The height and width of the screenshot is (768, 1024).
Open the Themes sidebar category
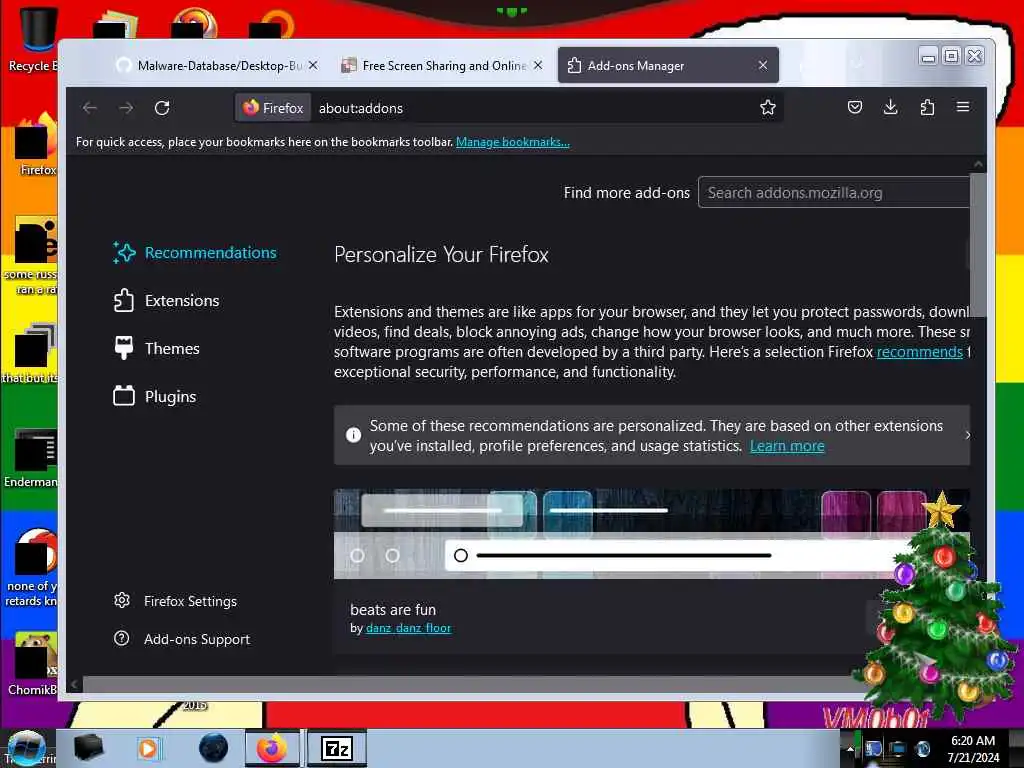156,348
